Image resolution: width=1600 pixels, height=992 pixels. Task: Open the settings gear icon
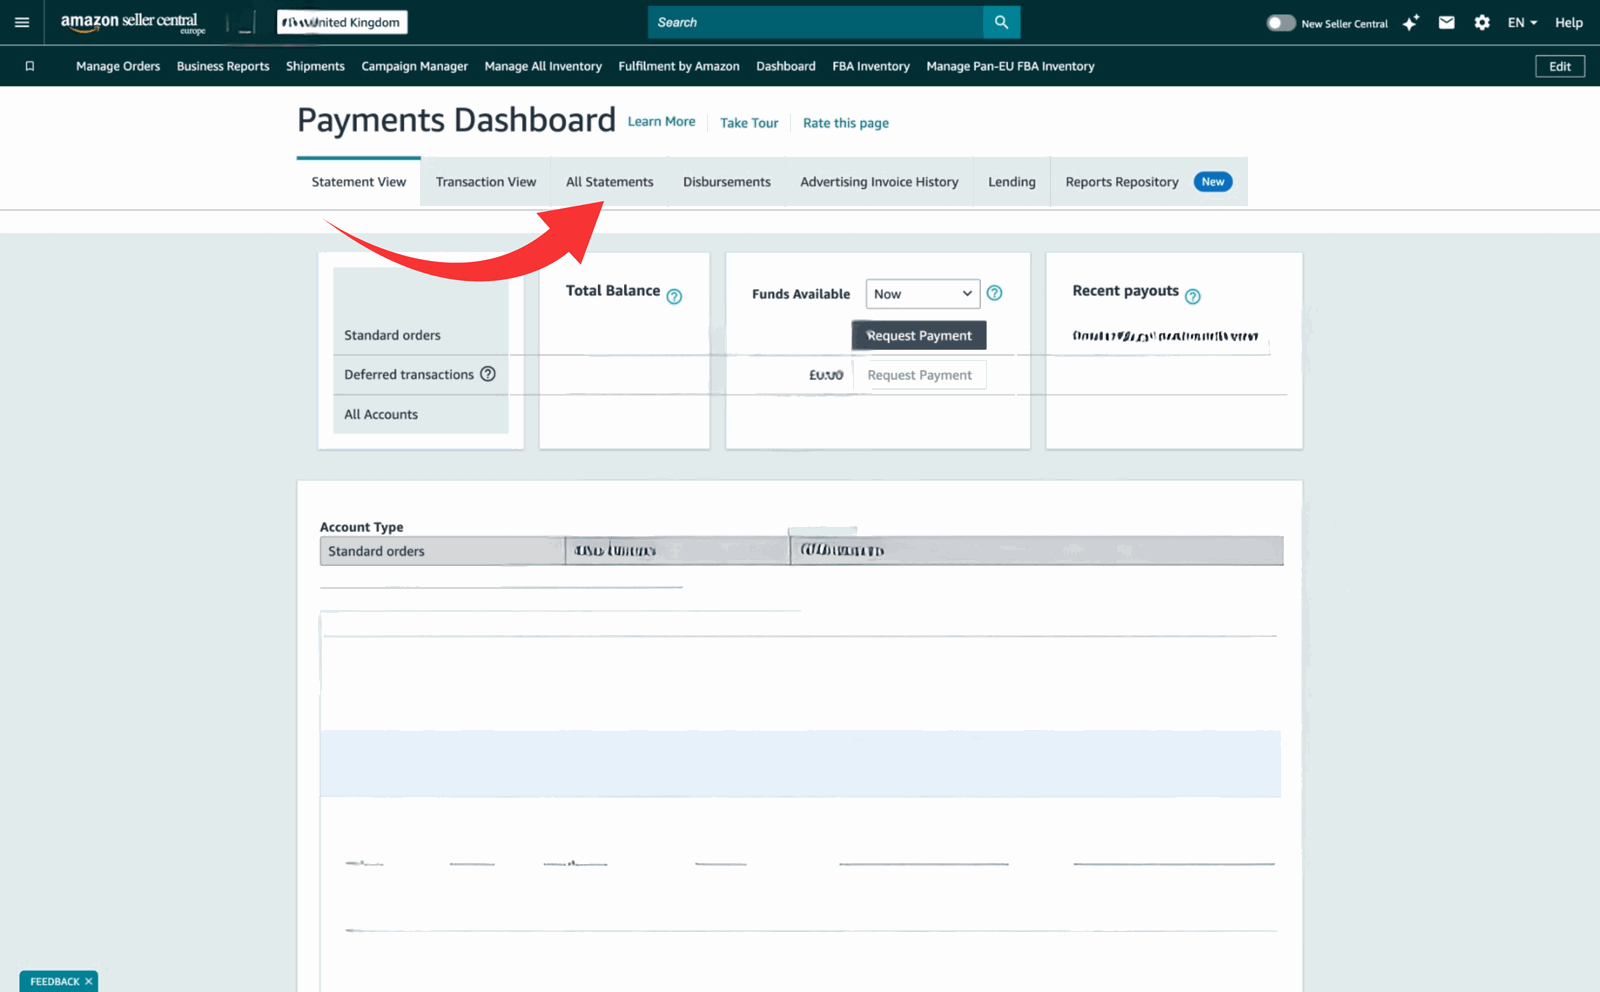pyautogui.click(x=1482, y=22)
